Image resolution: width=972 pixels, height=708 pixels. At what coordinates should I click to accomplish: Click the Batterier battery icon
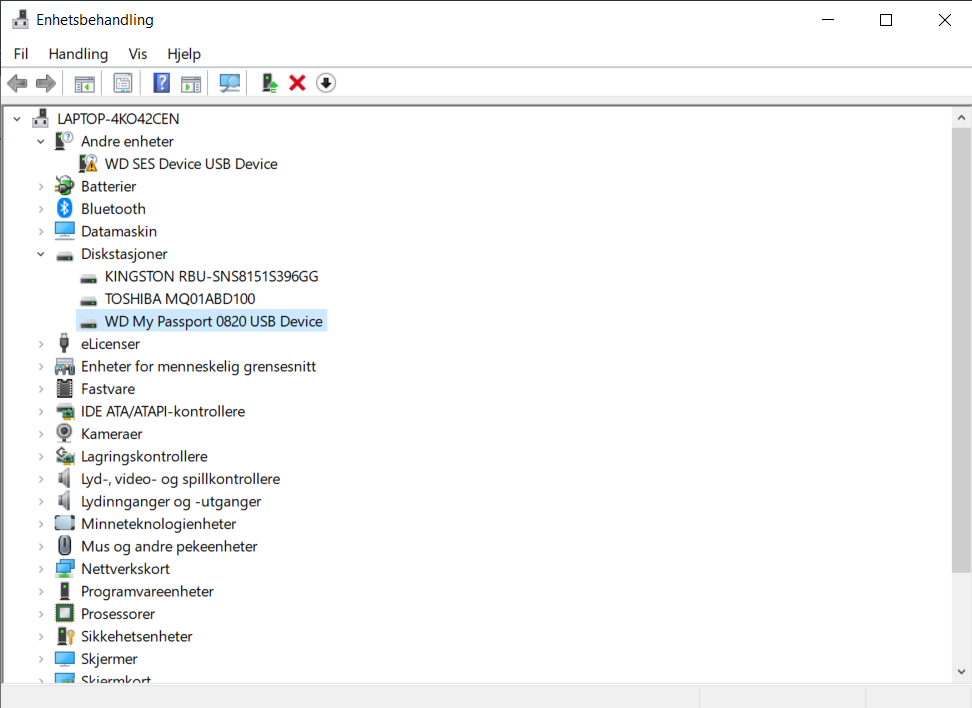click(64, 186)
